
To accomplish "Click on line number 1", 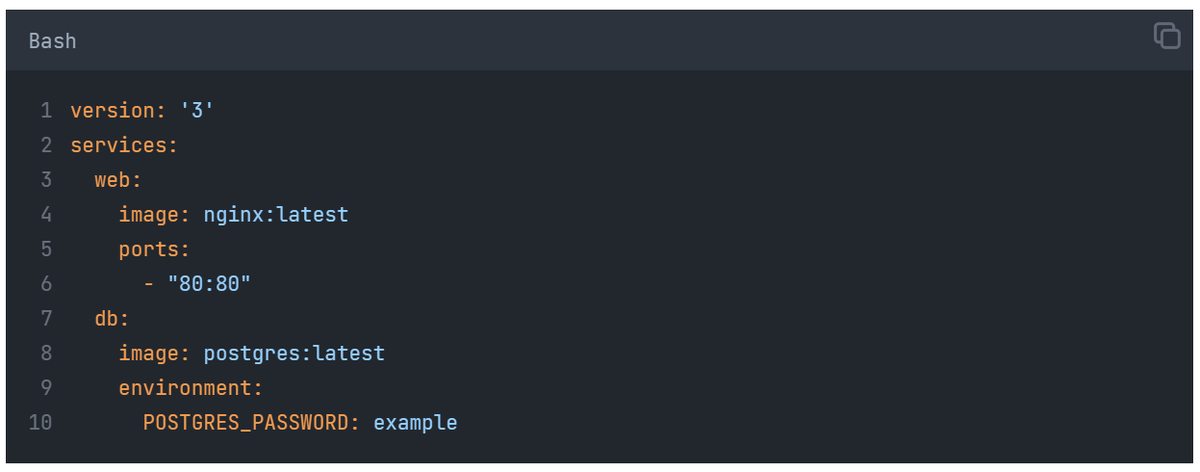I will [x=46, y=110].
